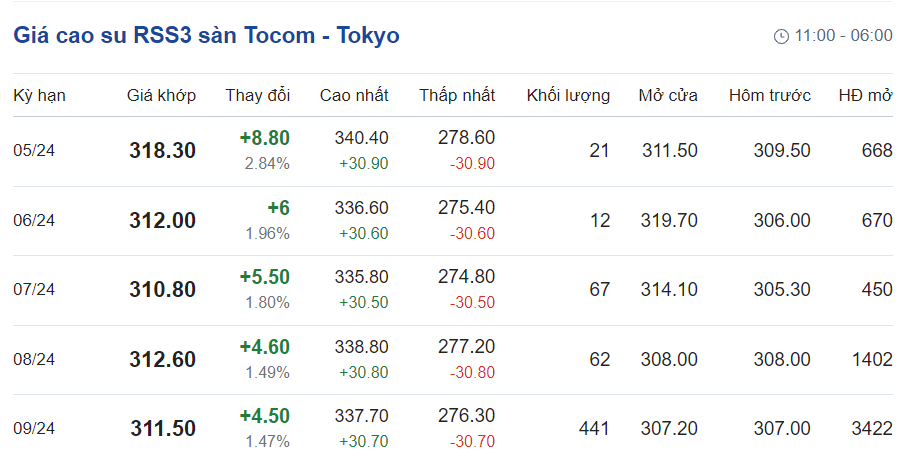Click the 11:00 - 06:00 trading hours text
Image resolution: width=911 pixels, height=460 pixels.
[x=843, y=36]
